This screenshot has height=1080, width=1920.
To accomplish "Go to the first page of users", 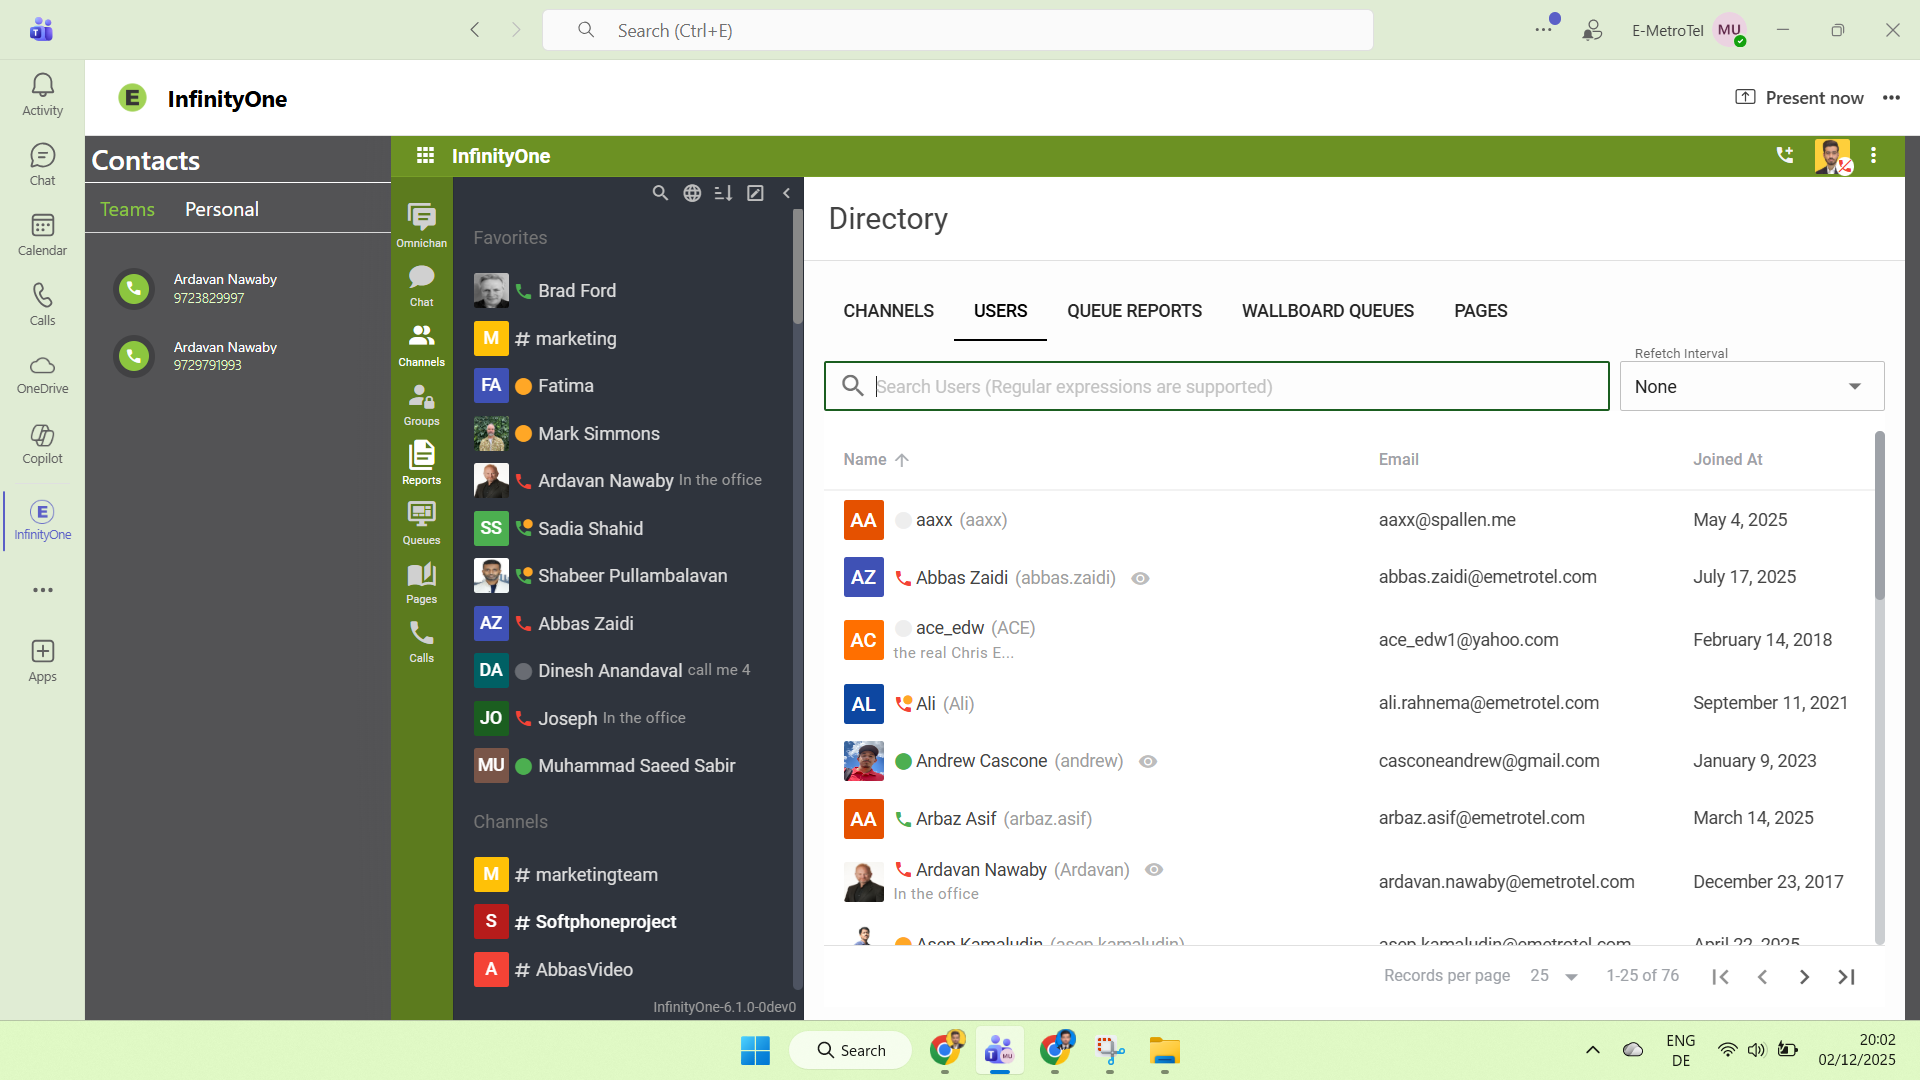I will click(1720, 977).
